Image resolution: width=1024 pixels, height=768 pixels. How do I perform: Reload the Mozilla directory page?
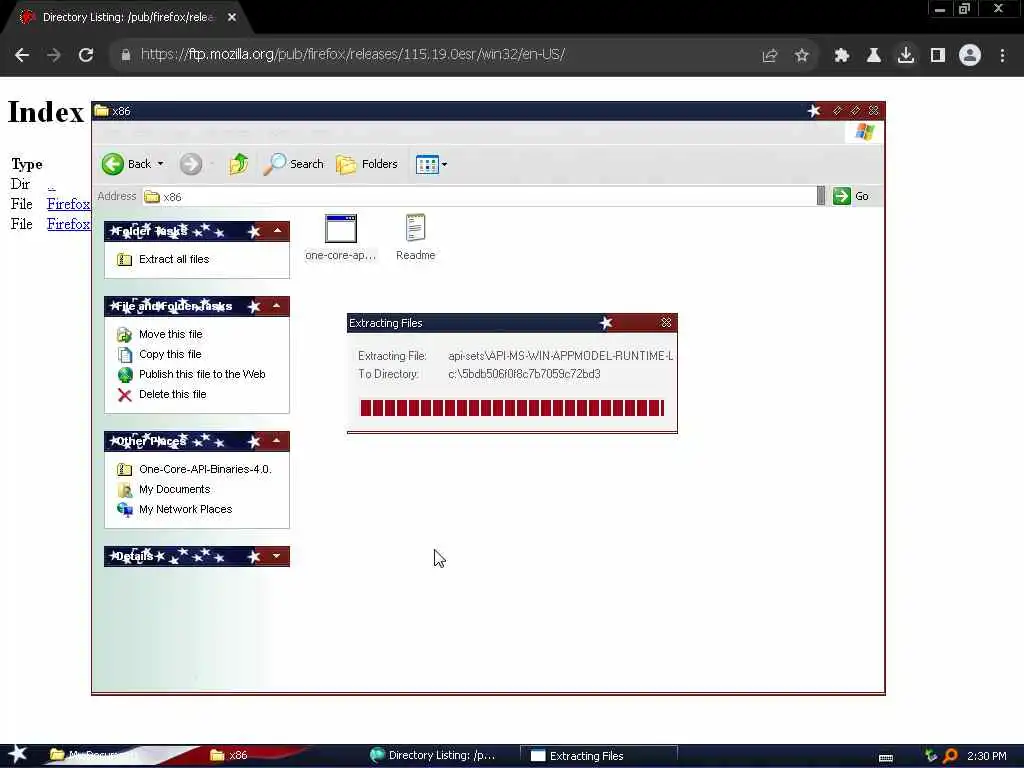[86, 55]
